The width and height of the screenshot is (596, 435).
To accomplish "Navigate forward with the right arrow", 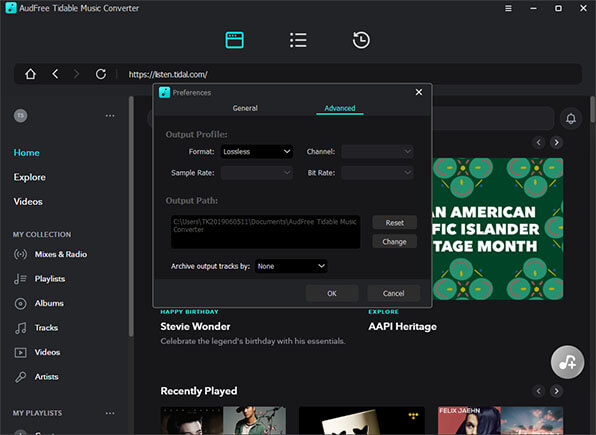I will 76,74.
